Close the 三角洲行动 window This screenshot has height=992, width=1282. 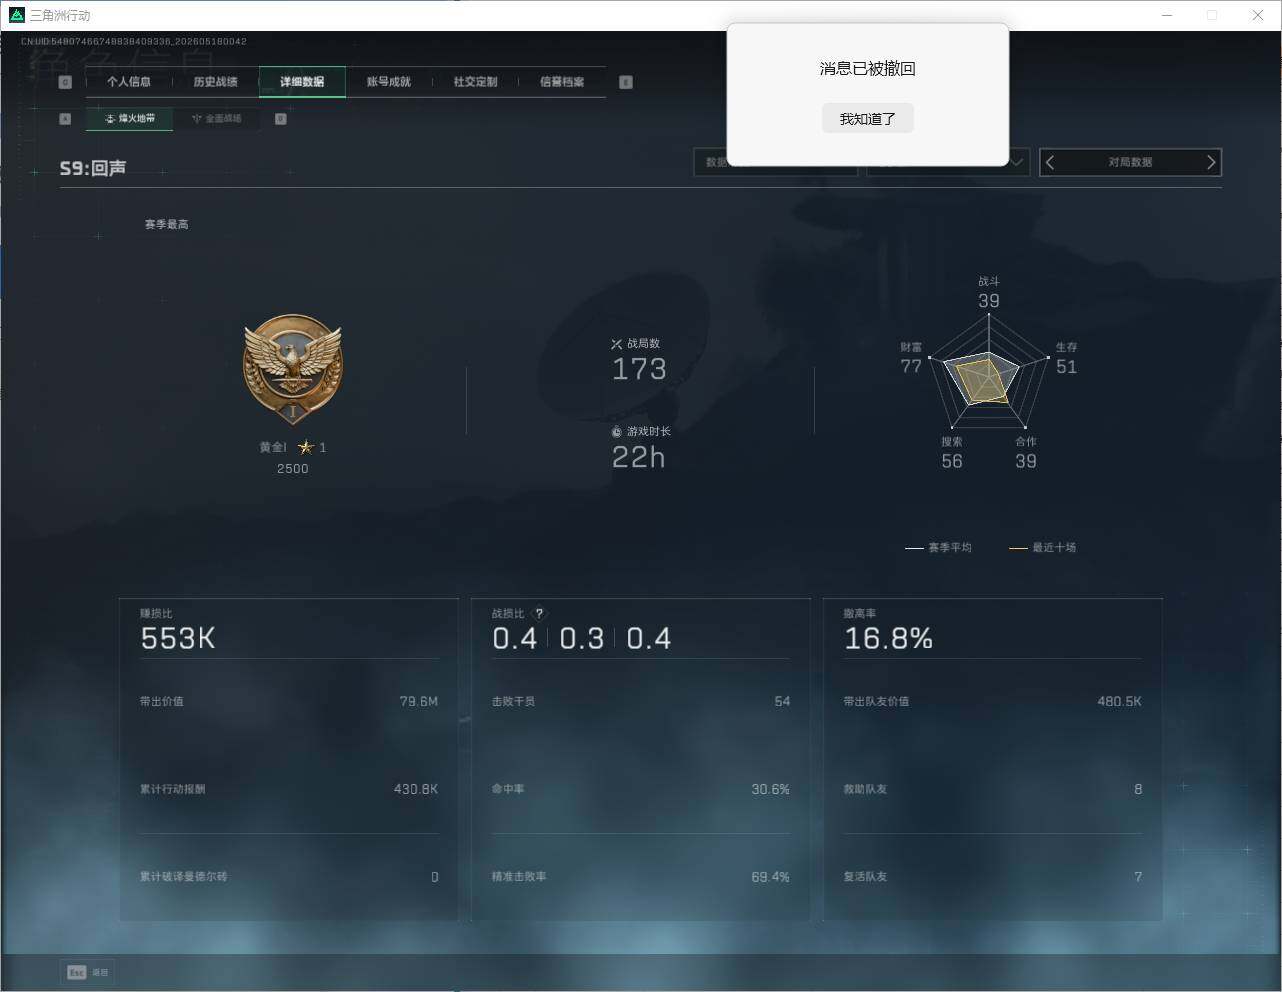click(1258, 15)
